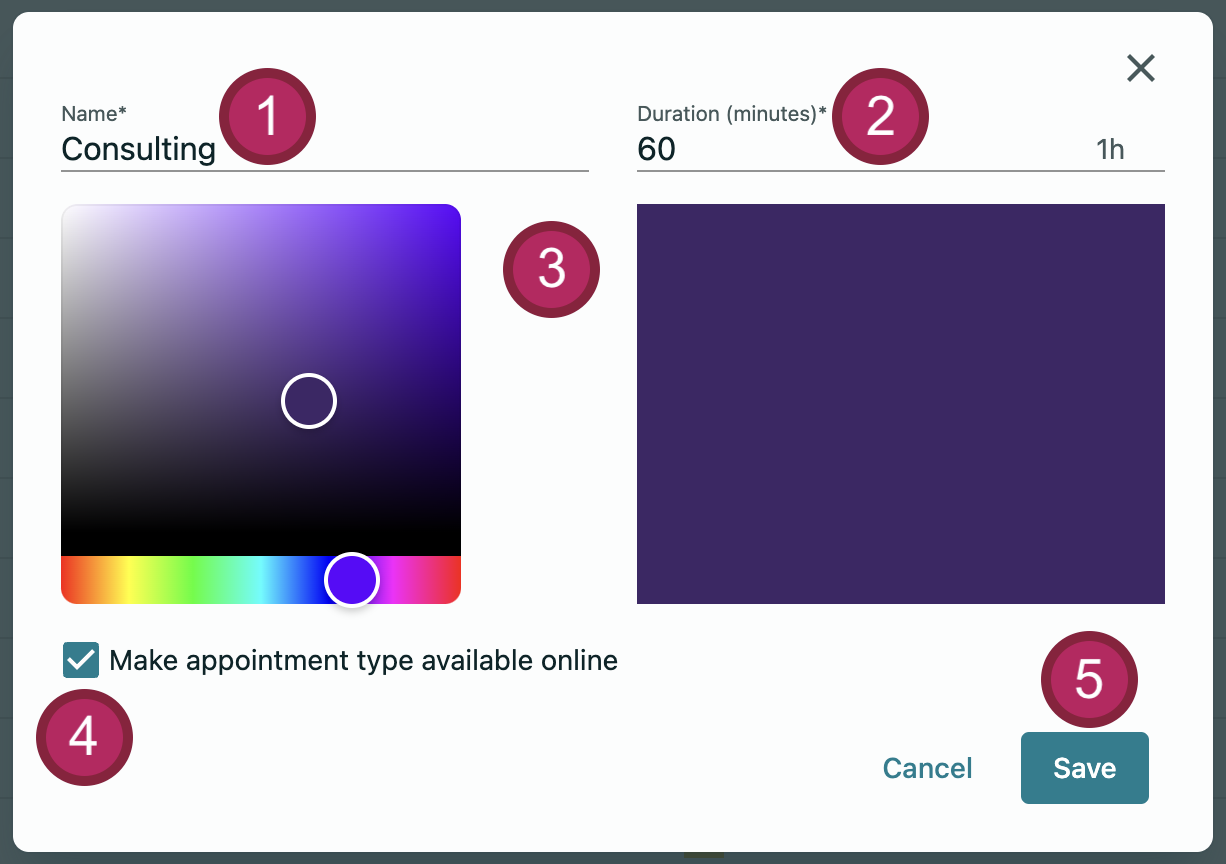Click numbered marker 3 near color picker
This screenshot has width=1226, height=864.
tap(551, 269)
